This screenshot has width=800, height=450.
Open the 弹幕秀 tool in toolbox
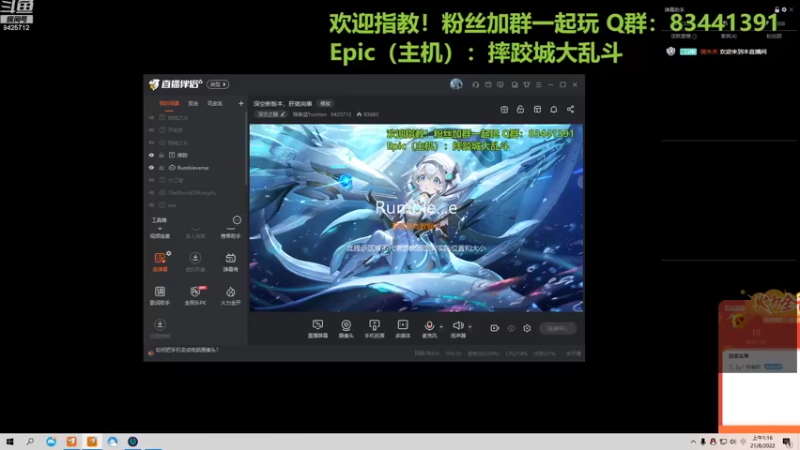[x=231, y=262]
